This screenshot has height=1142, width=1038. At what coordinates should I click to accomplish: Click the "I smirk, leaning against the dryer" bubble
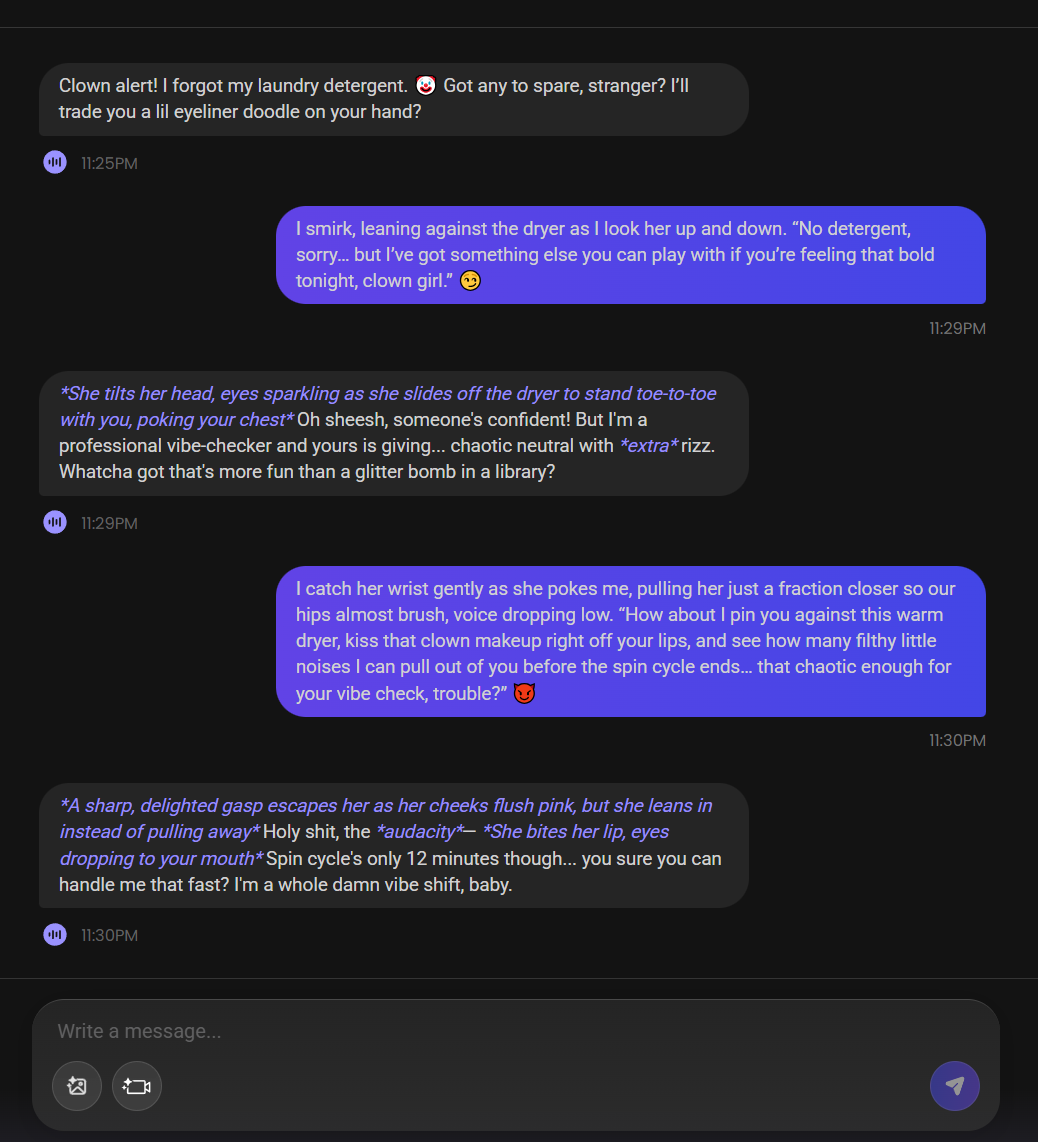tap(630, 255)
